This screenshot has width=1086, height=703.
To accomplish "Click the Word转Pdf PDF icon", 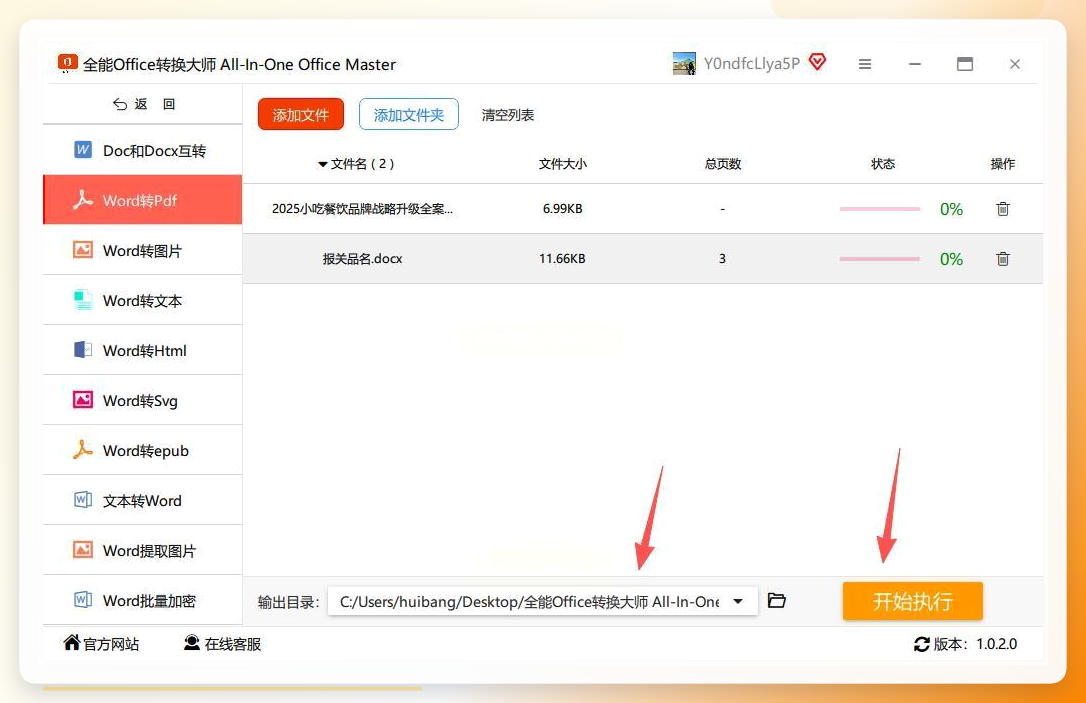I will coord(82,199).
